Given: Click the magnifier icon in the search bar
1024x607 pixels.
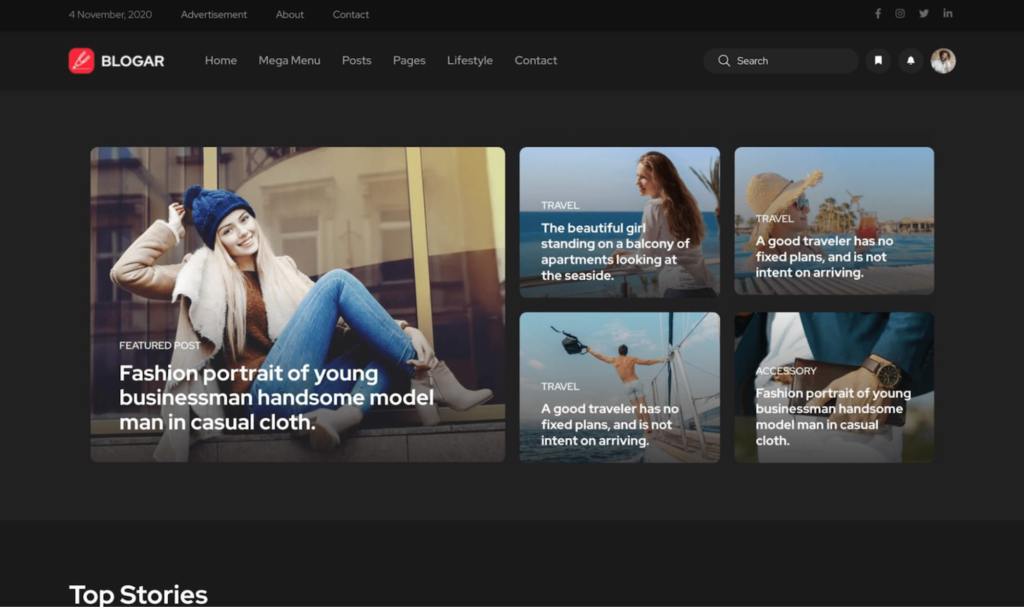Looking at the screenshot, I should tap(723, 61).
